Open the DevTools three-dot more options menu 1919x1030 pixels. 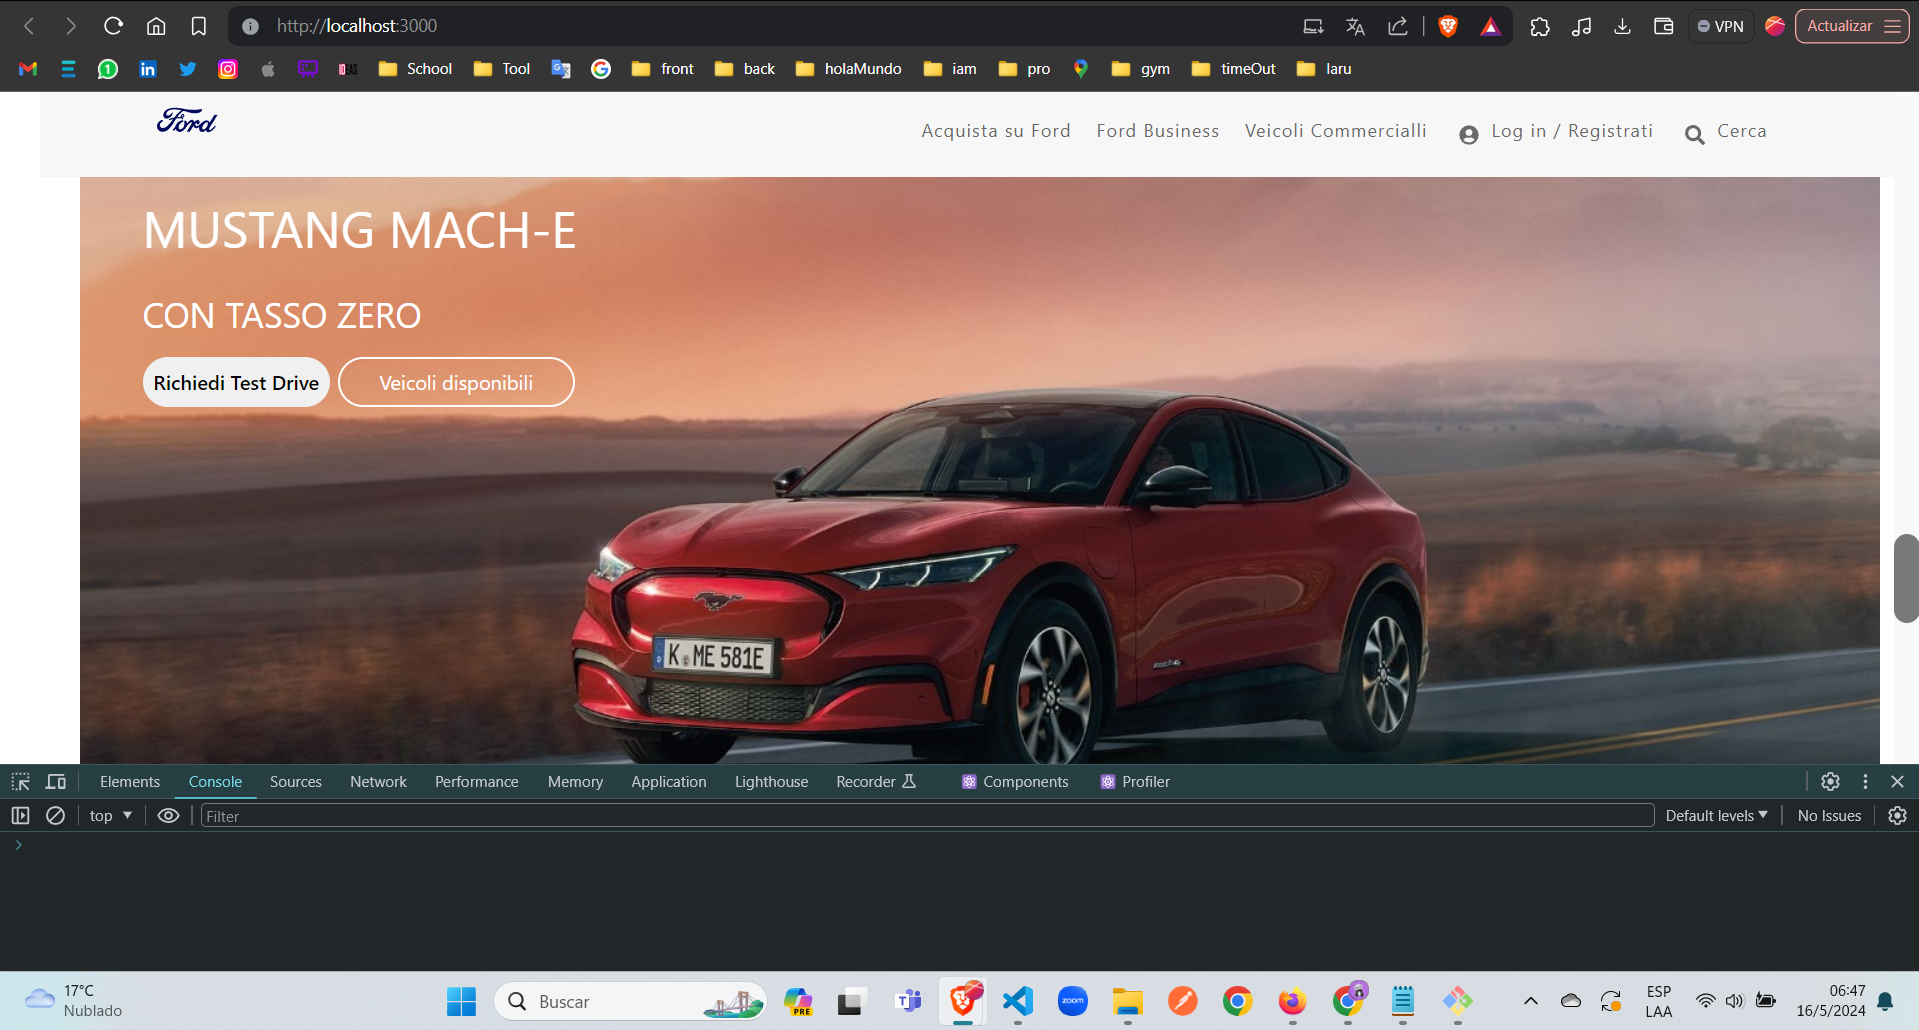point(1865,782)
